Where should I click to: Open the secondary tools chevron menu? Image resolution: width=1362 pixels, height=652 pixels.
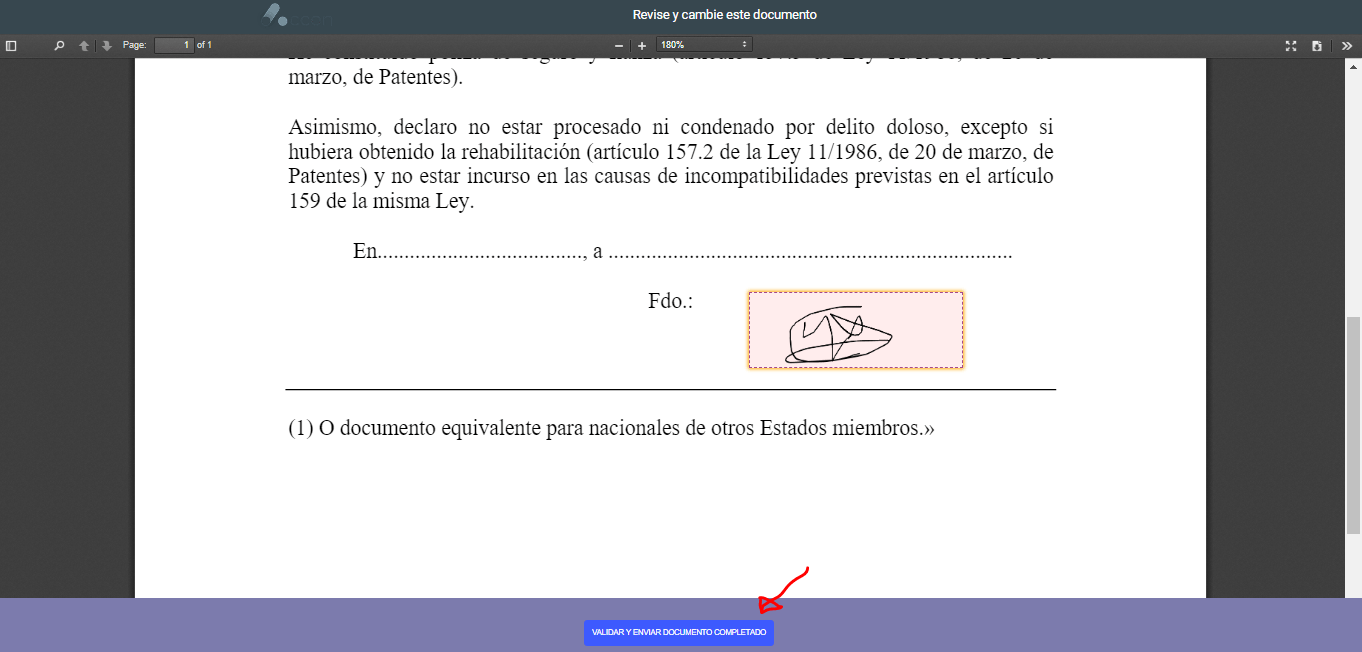point(1347,45)
